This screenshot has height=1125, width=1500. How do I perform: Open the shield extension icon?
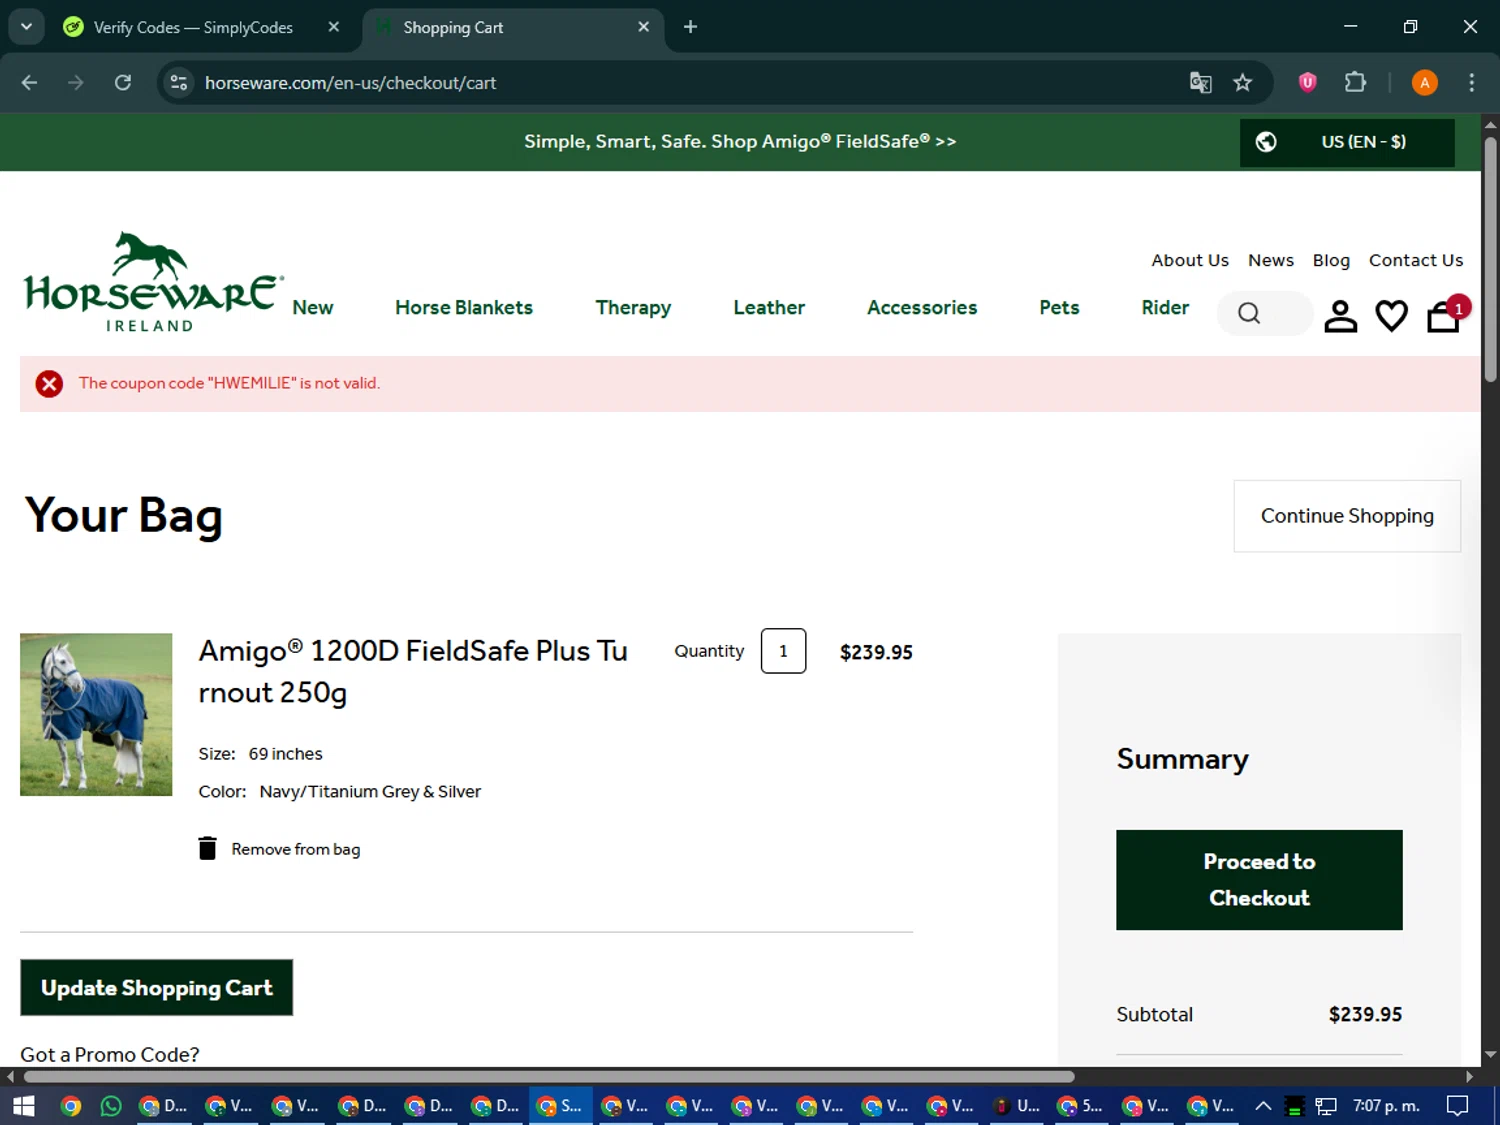pos(1307,83)
